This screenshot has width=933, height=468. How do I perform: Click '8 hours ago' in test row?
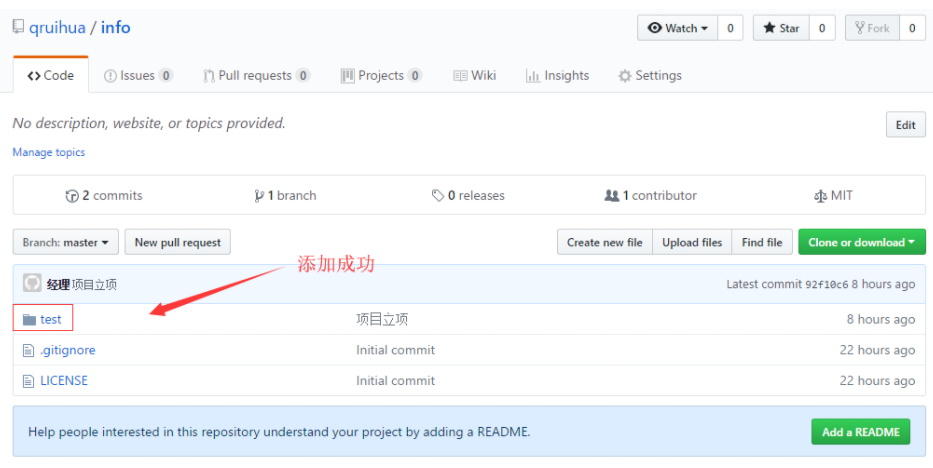(x=881, y=319)
